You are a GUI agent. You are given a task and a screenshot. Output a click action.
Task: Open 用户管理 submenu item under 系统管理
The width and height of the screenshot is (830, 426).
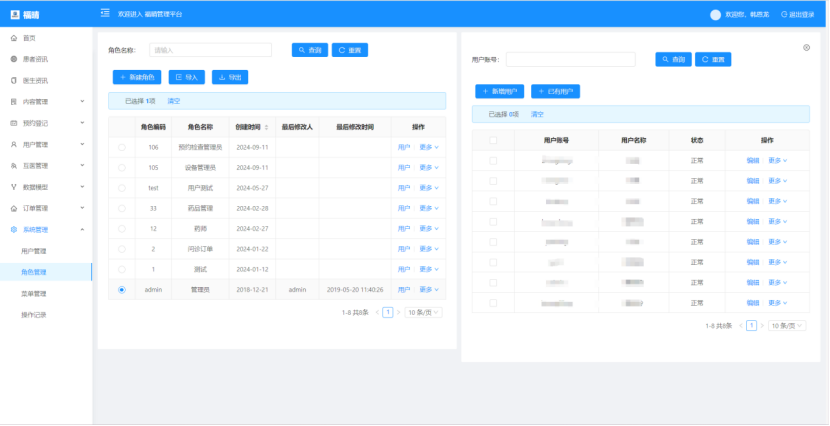(34, 251)
